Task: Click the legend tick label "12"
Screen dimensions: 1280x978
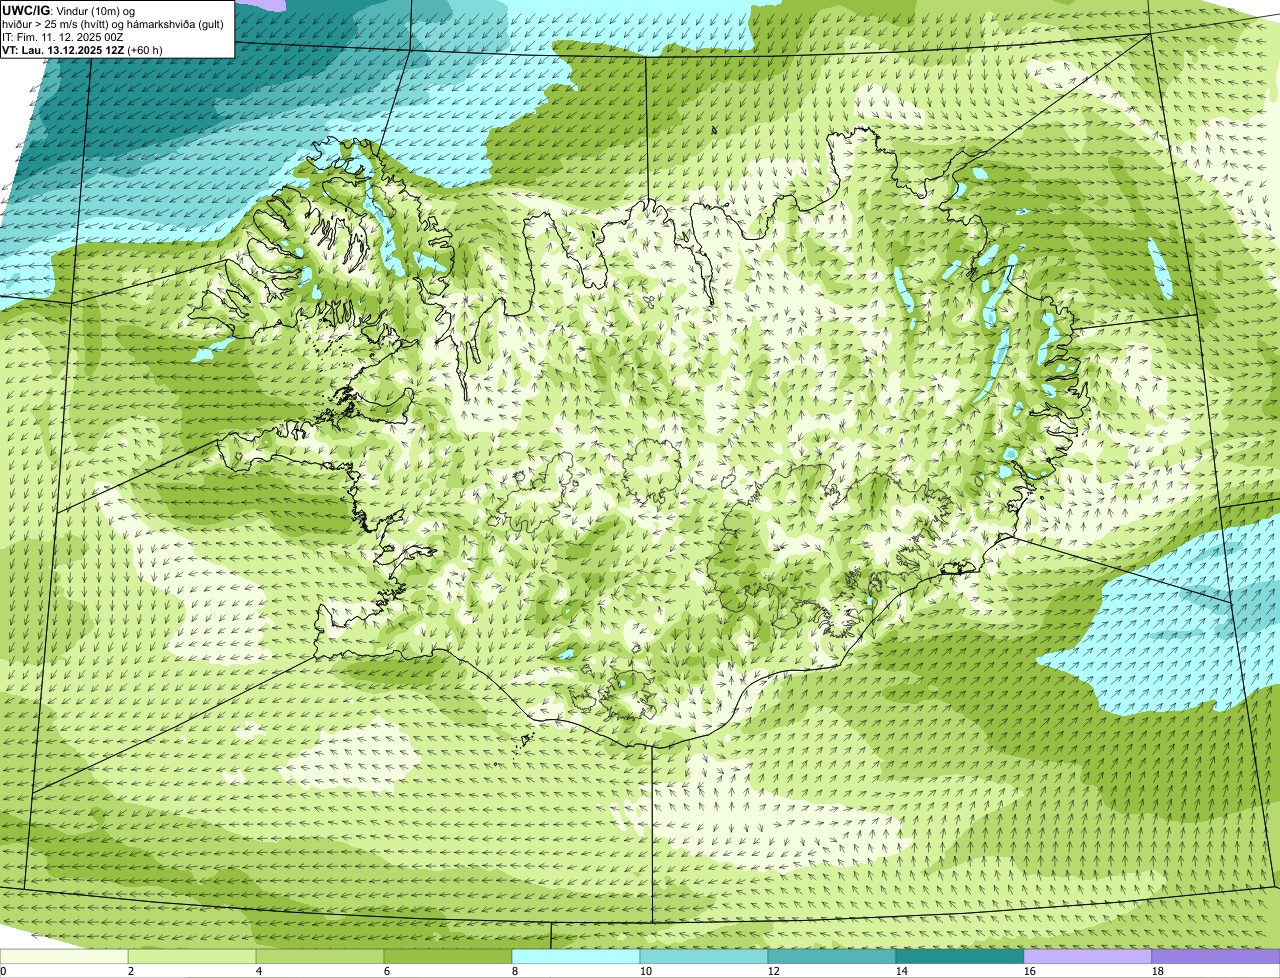Action: [x=774, y=971]
